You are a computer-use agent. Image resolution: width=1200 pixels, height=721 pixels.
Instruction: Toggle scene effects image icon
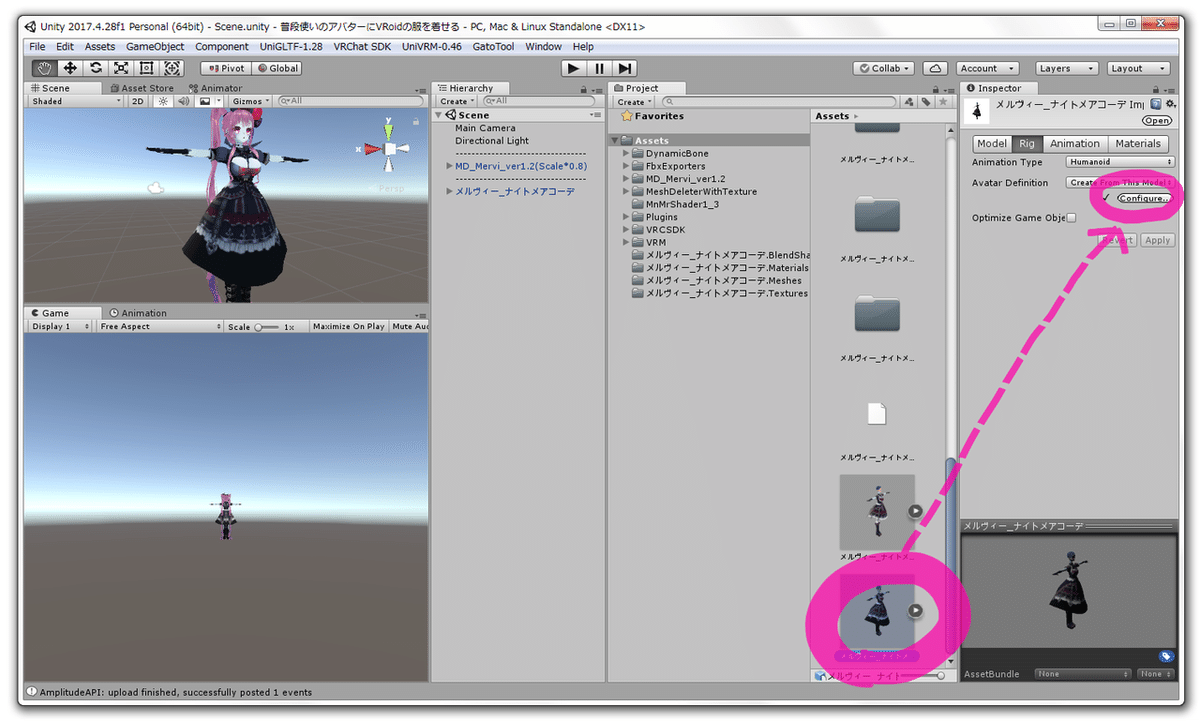[x=205, y=101]
